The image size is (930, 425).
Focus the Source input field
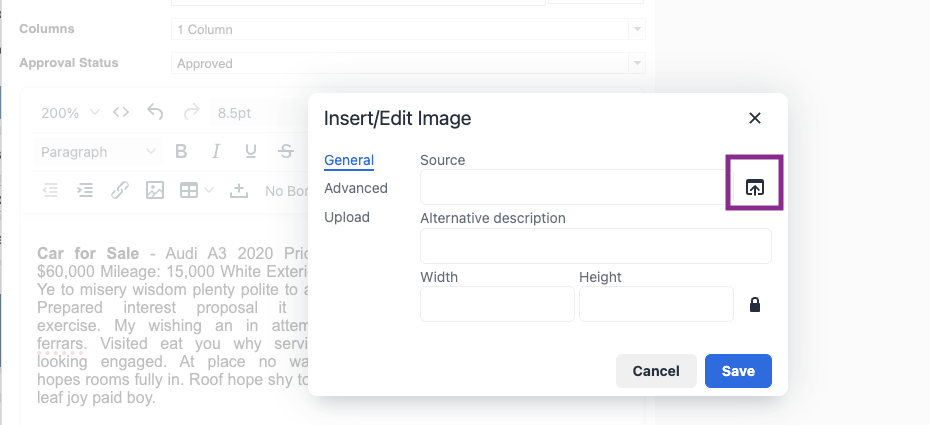tap(570, 187)
